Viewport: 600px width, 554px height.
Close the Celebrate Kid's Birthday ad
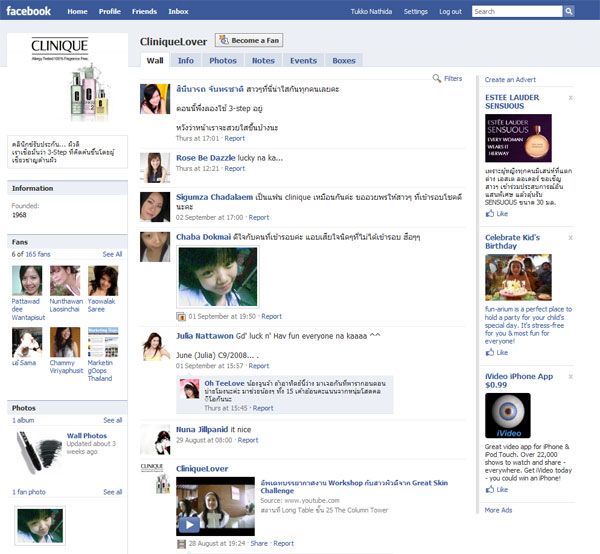point(571,238)
